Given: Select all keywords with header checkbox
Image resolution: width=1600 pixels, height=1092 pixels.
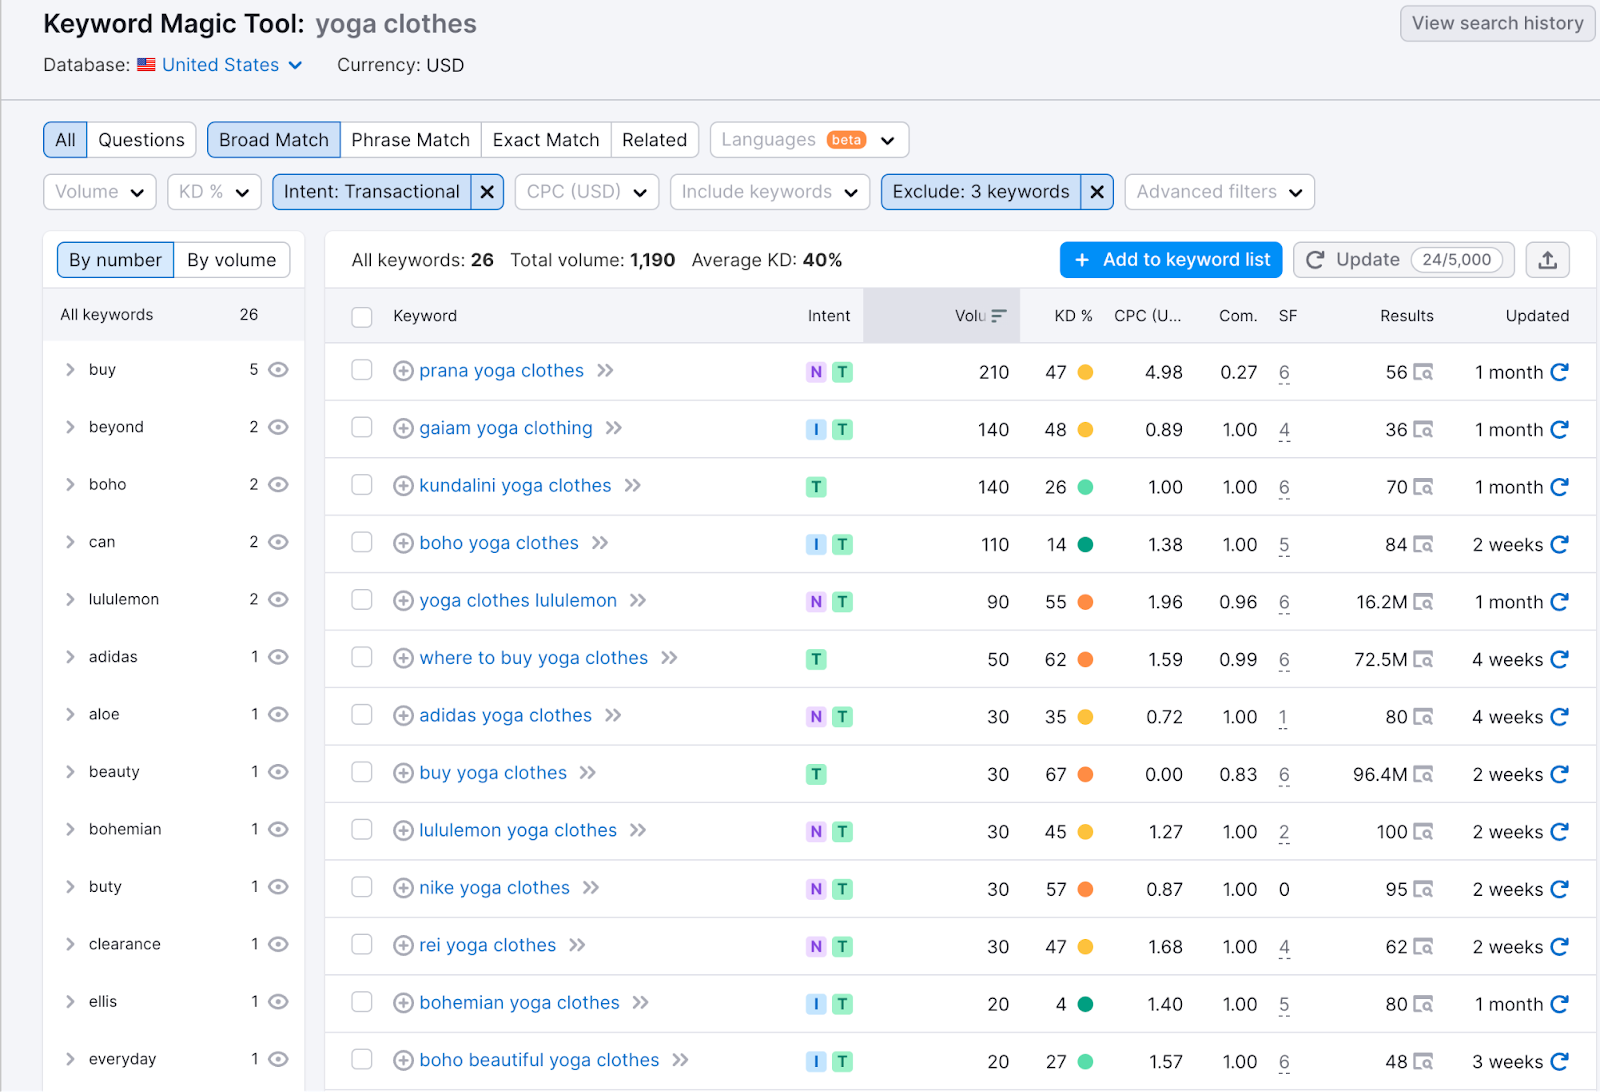Looking at the screenshot, I should click(x=362, y=317).
